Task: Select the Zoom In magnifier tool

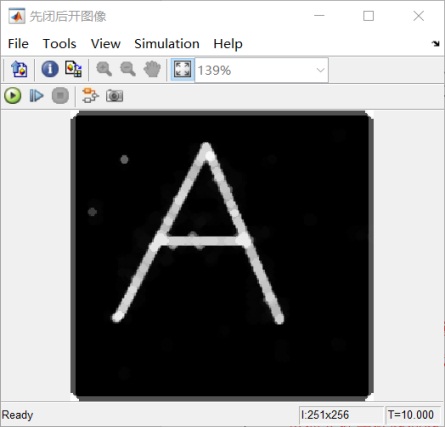Action: 104,69
